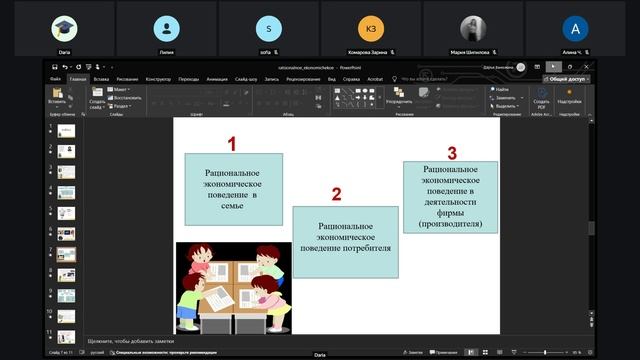Screen dimensions: 640x360
Task: Expand the shapes gallery more arrow
Action: pyautogui.click(x=380, y=98)
